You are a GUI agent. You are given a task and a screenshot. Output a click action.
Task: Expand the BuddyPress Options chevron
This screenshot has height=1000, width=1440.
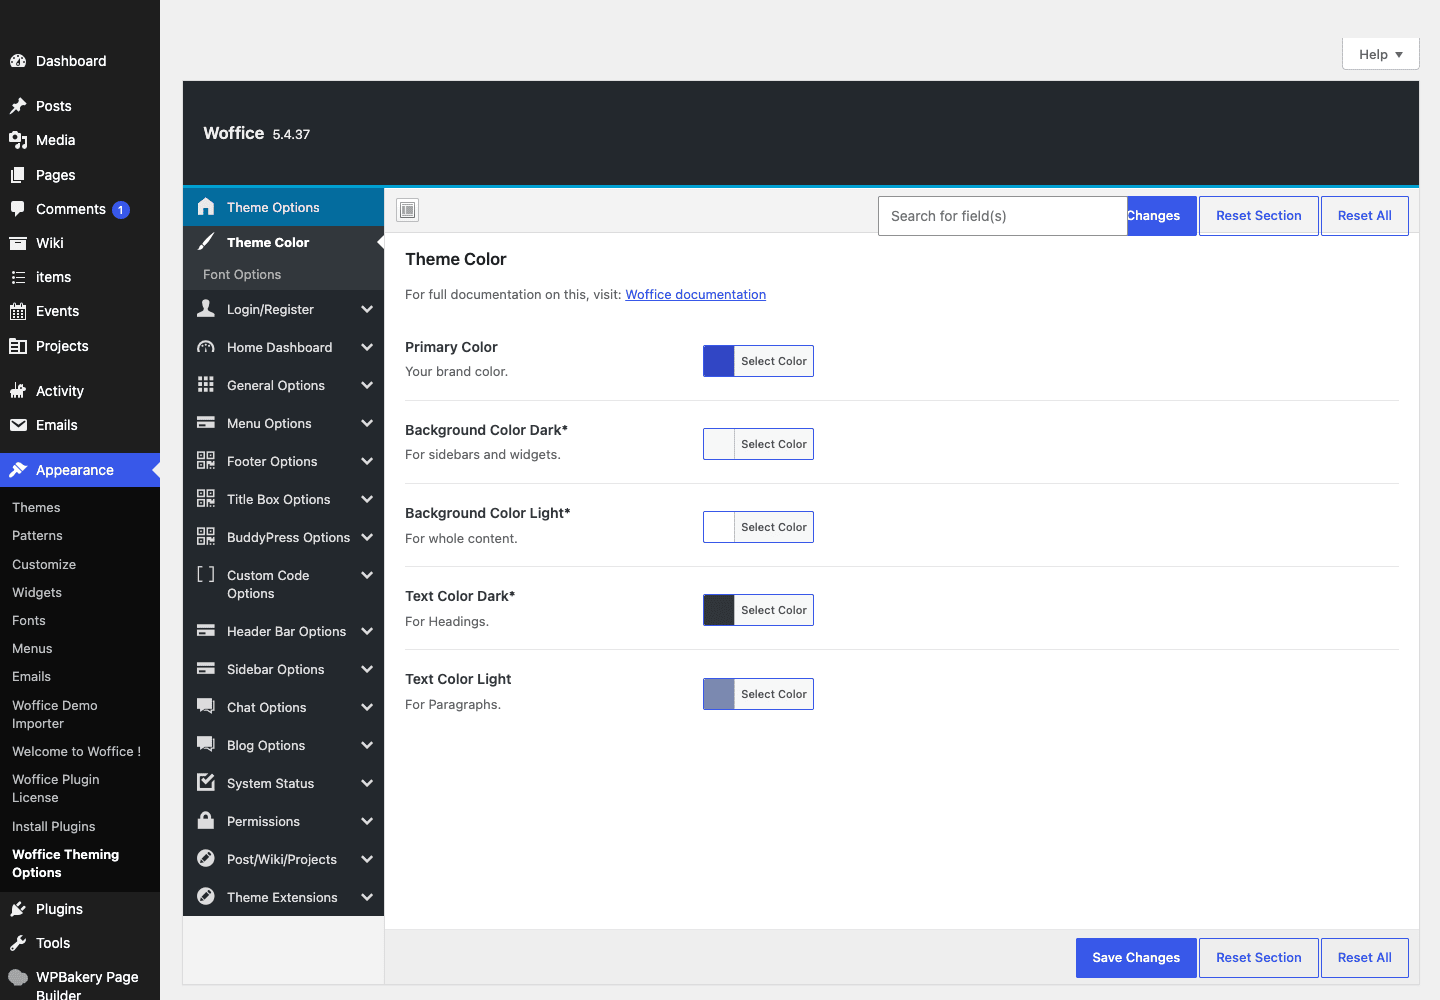[x=367, y=537]
